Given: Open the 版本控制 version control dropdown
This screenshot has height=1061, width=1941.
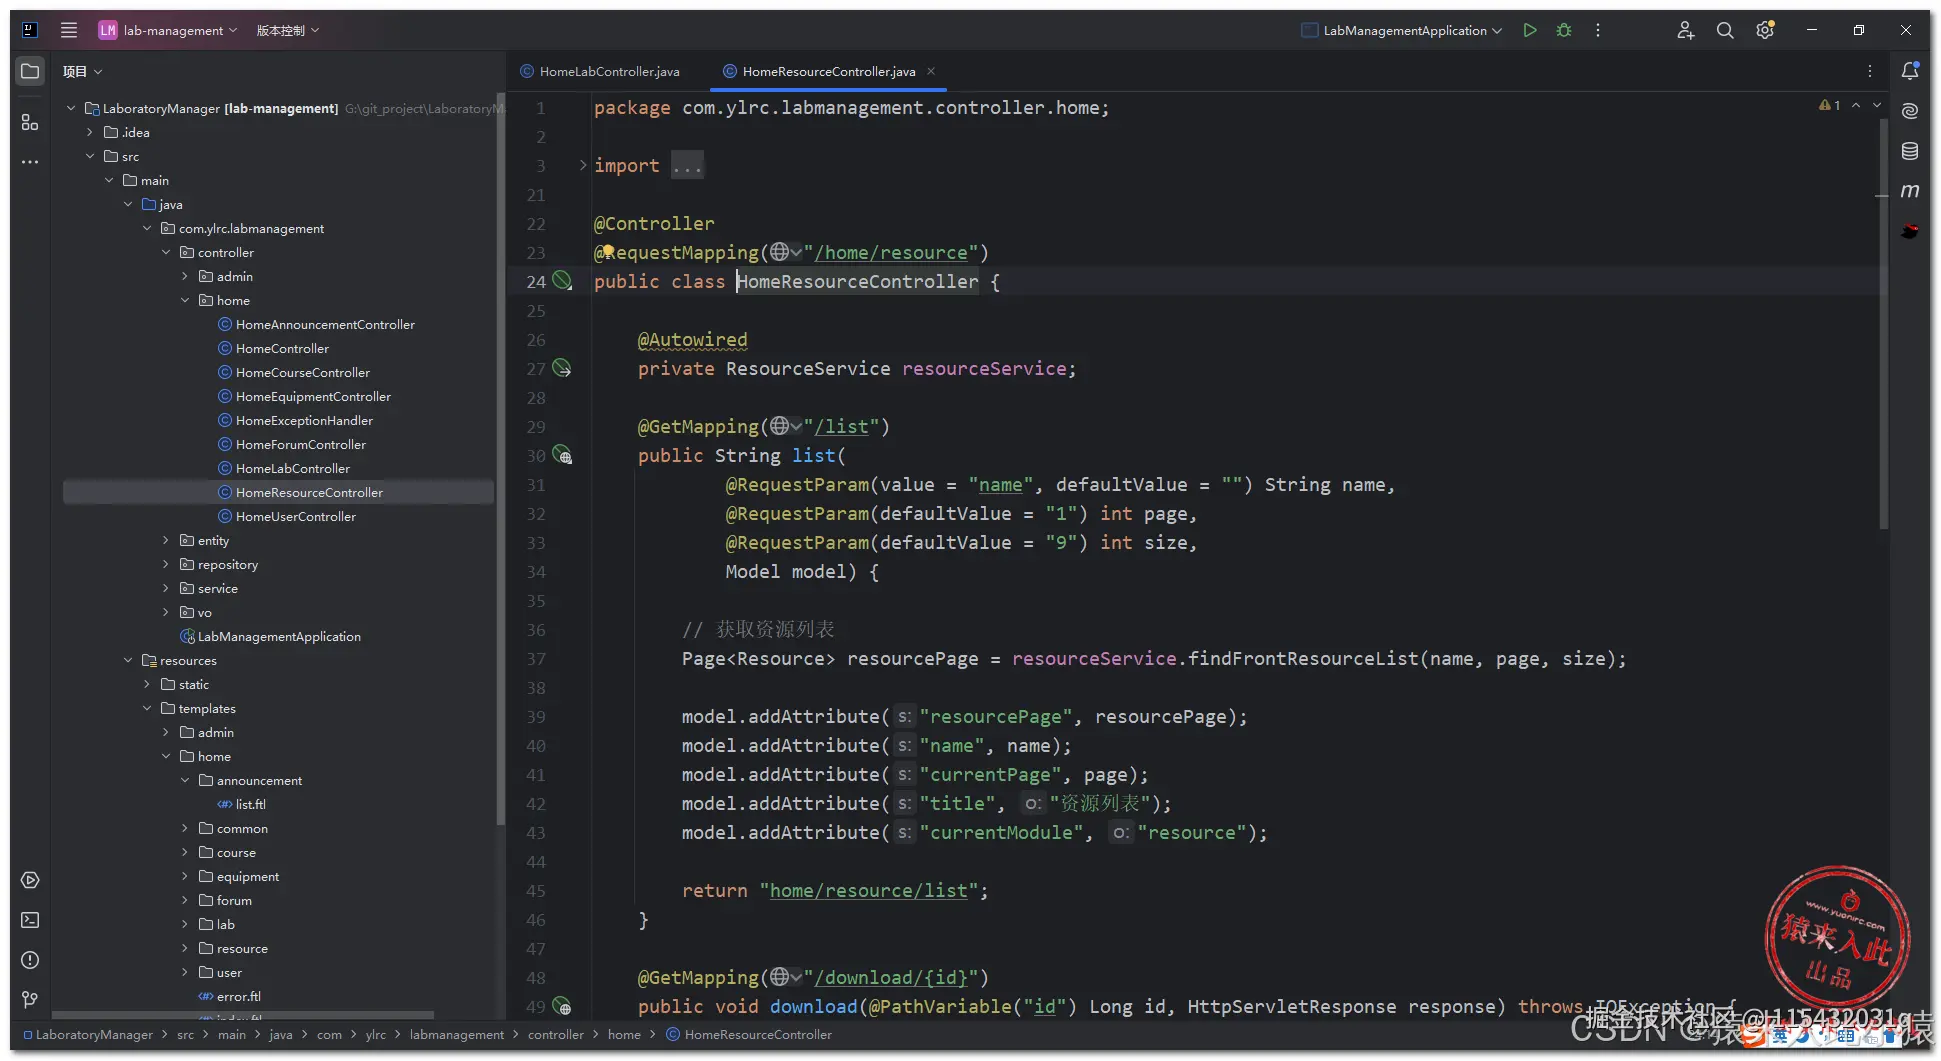Looking at the screenshot, I should [288, 30].
